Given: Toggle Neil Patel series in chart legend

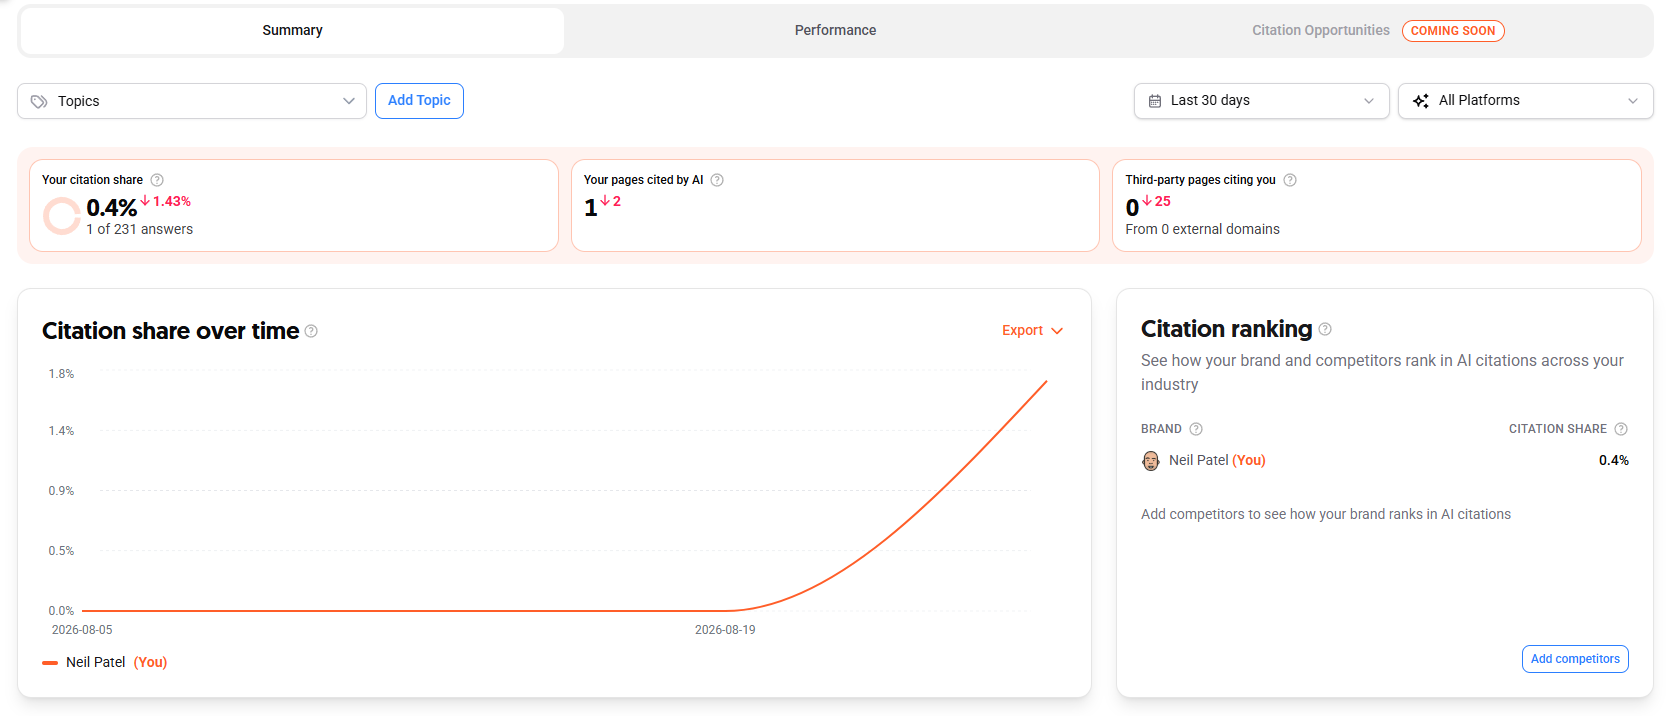Looking at the screenshot, I should 105,662.
